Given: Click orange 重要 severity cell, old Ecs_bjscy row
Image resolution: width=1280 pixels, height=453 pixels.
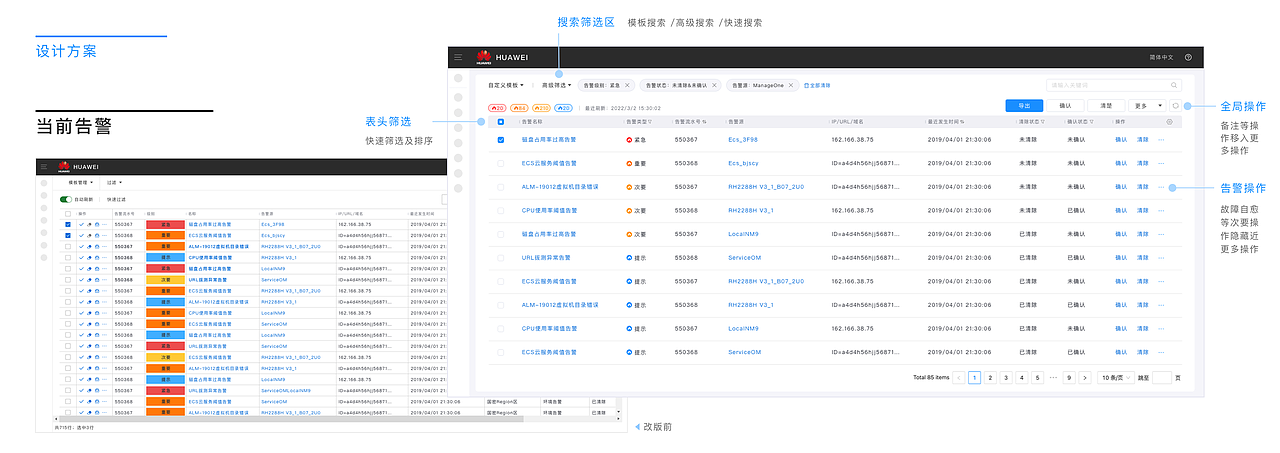Looking at the screenshot, I should point(165,235).
